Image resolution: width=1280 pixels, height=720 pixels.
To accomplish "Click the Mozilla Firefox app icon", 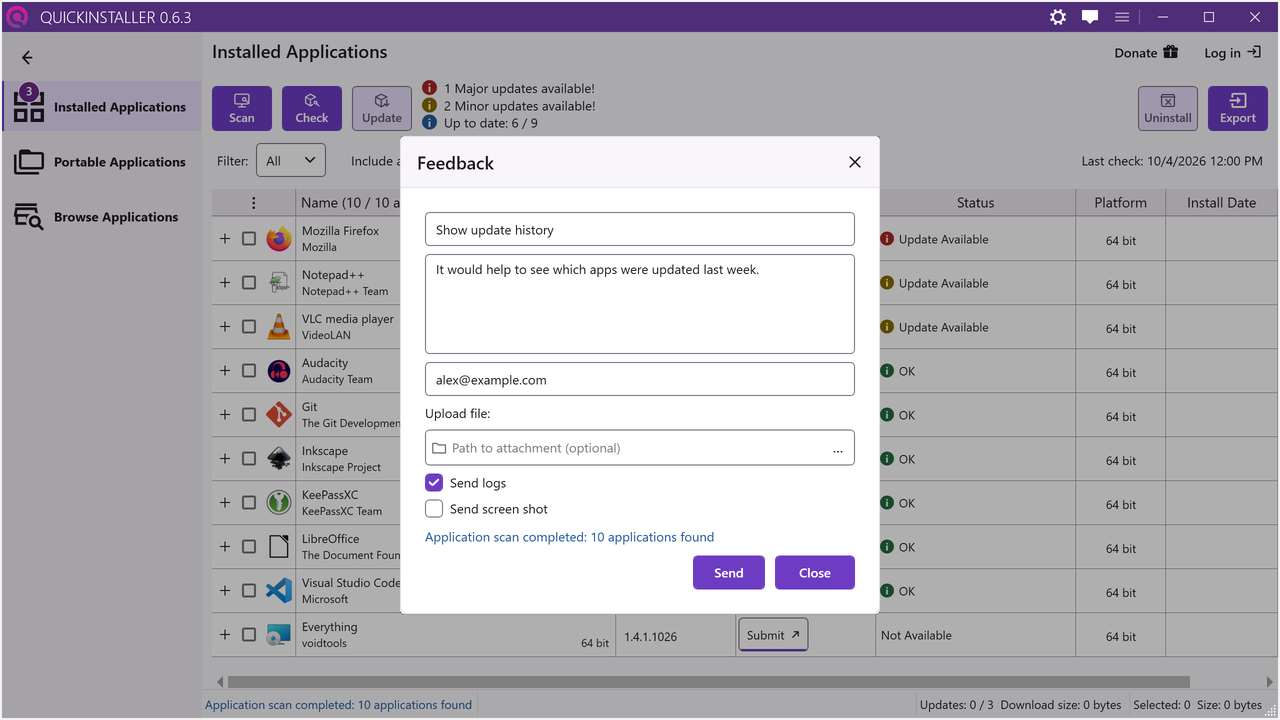I will pos(279,239).
